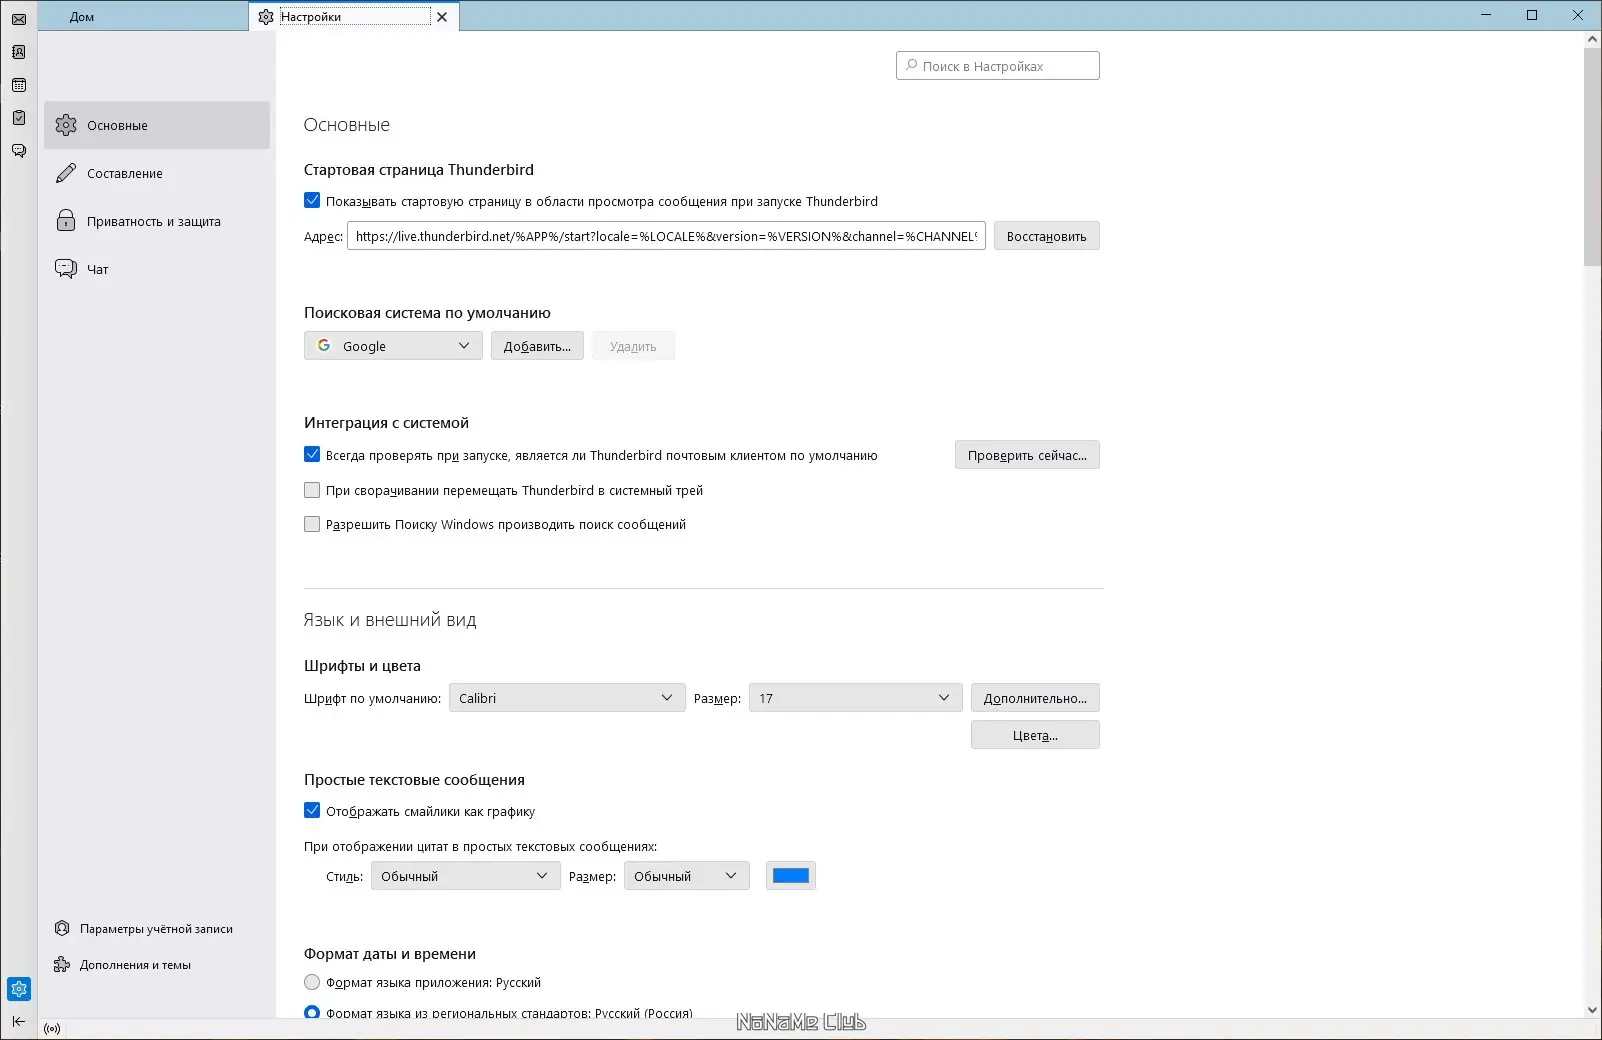Click the Поисковая система по умолчанию heading
1602x1040 pixels.
click(x=427, y=313)
